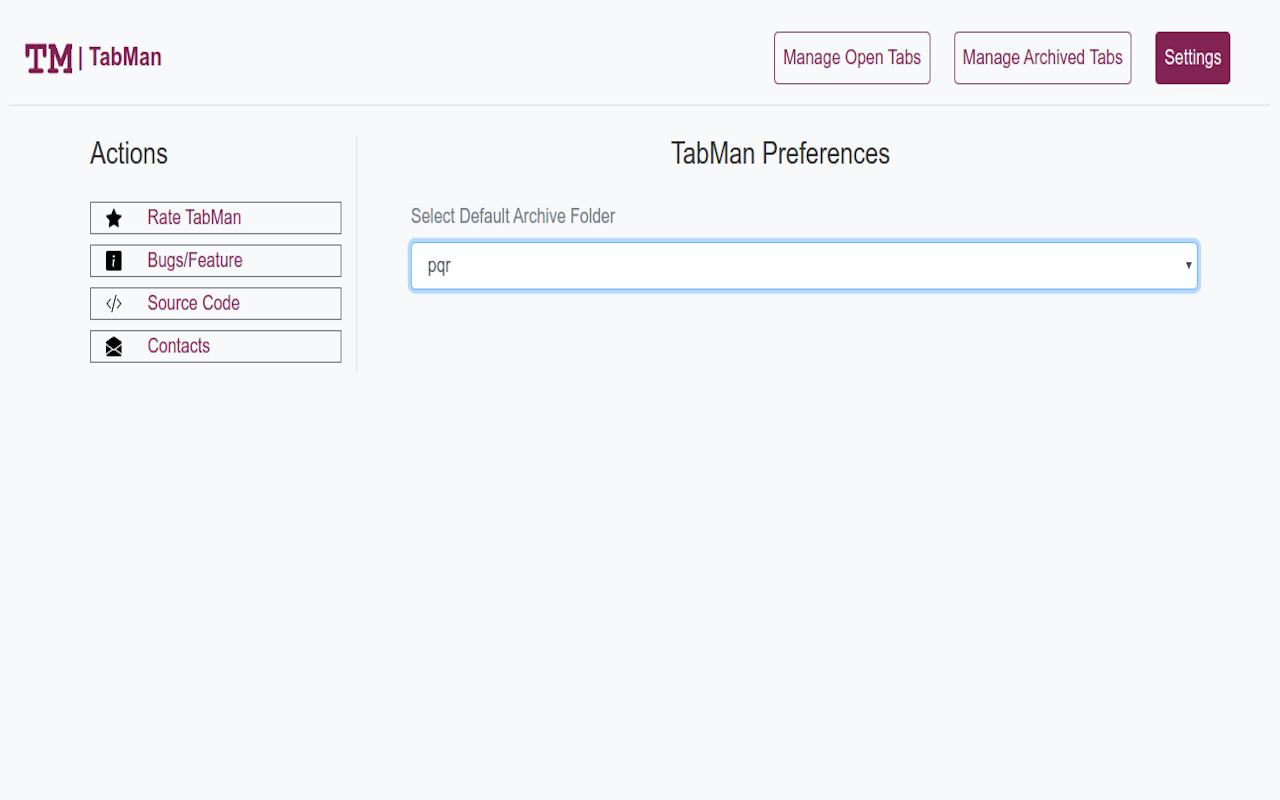
Task: Open the Settings view
Action: pyautogui.click(x=1192, y=57)
